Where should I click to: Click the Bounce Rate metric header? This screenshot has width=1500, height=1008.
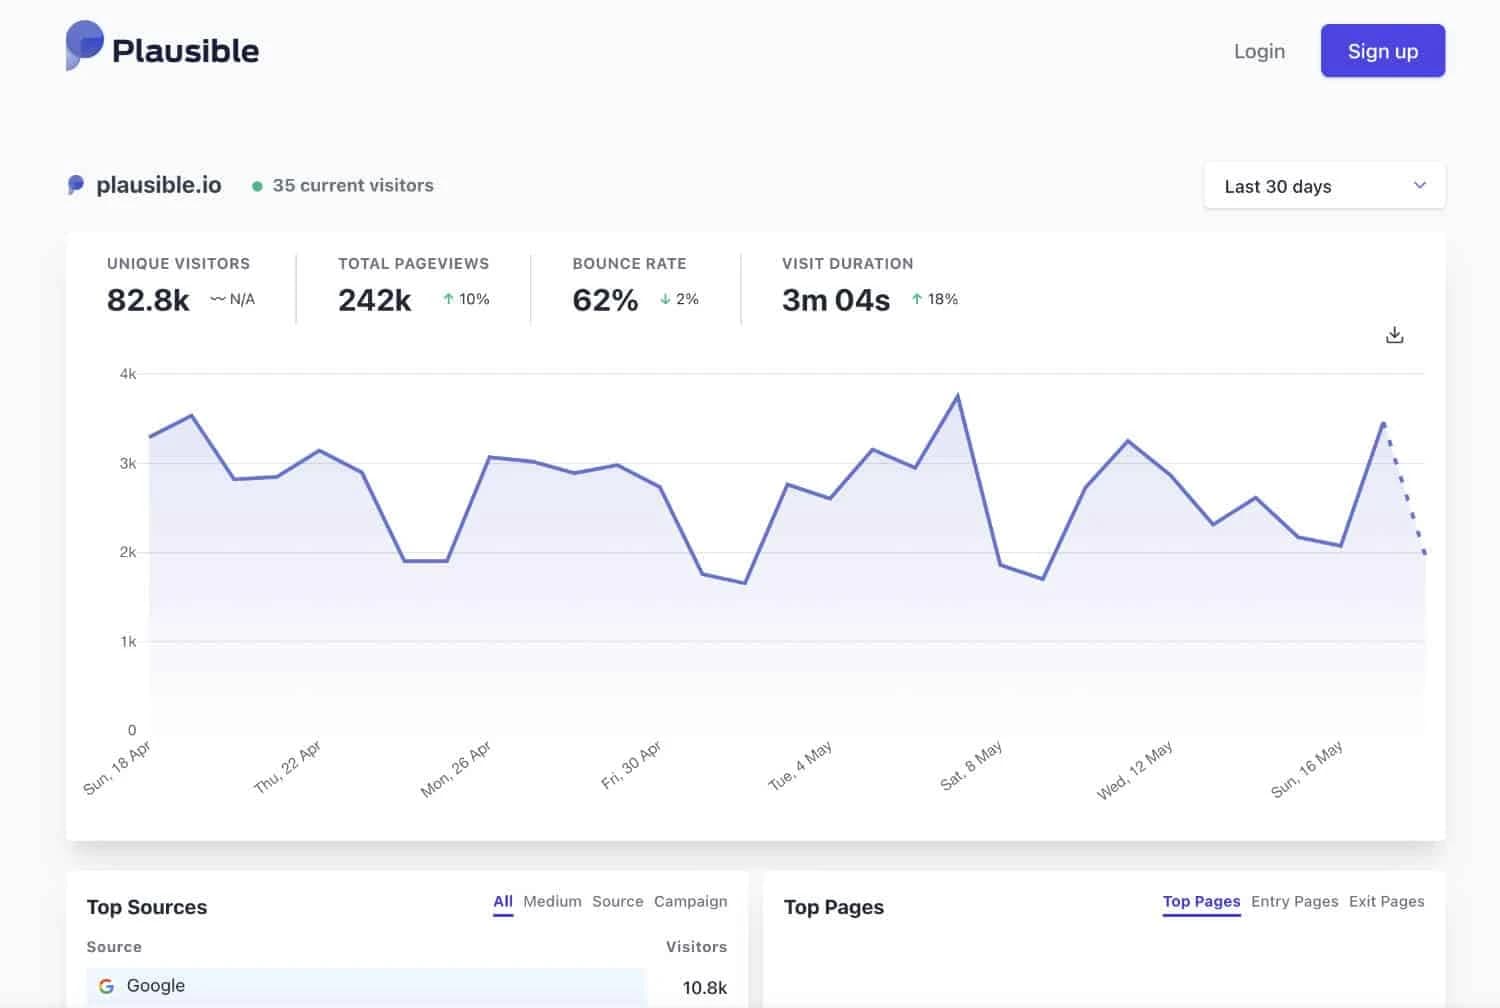629,263
